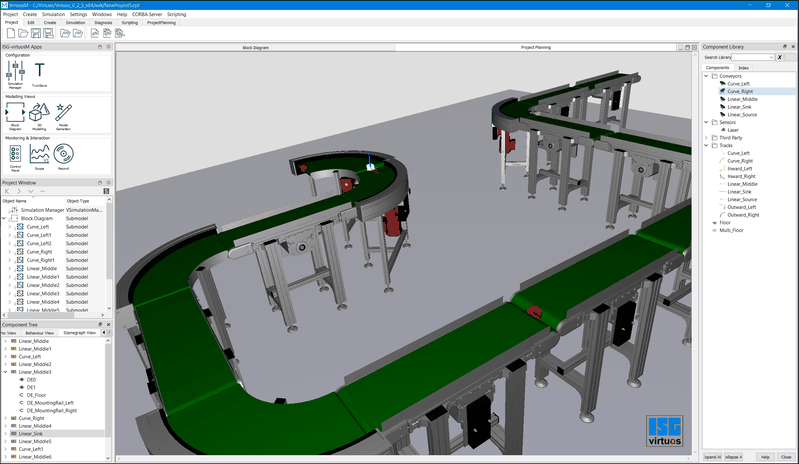Open the Block Diagram modelling view
This screenshot has height=464, width=799.
click(x=15, y=113)
